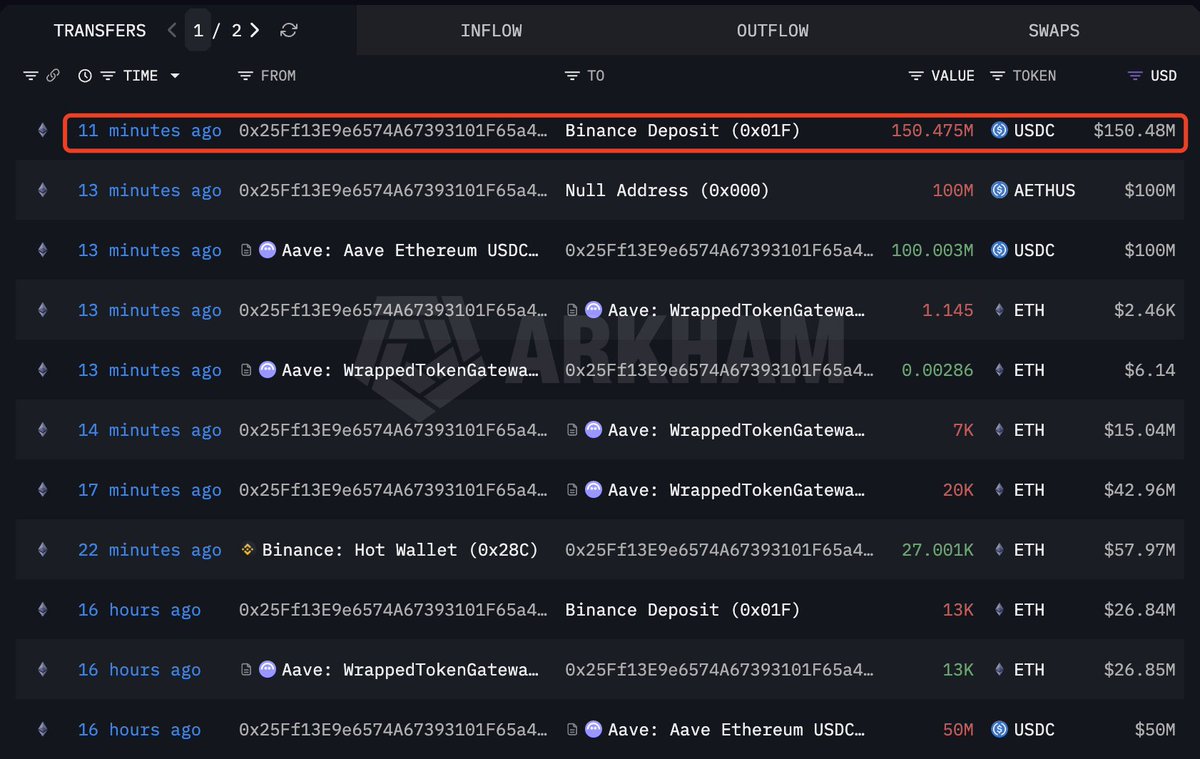Click contract document icon in the 7K ETH row

572,430
